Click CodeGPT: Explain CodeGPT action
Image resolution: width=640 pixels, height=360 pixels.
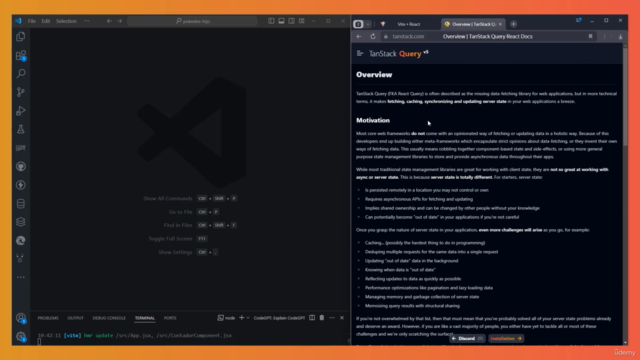(x=279, y=318)
